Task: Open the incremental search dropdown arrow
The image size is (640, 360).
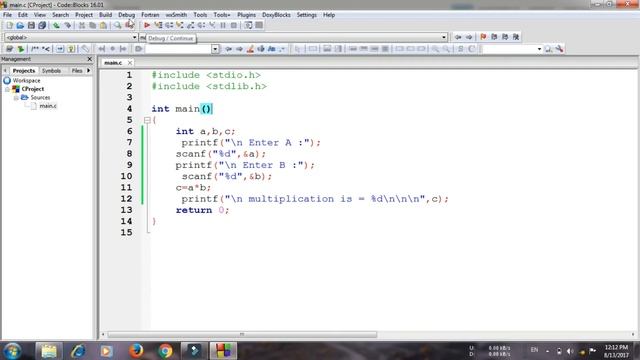Action: click(x=215, y=49)
